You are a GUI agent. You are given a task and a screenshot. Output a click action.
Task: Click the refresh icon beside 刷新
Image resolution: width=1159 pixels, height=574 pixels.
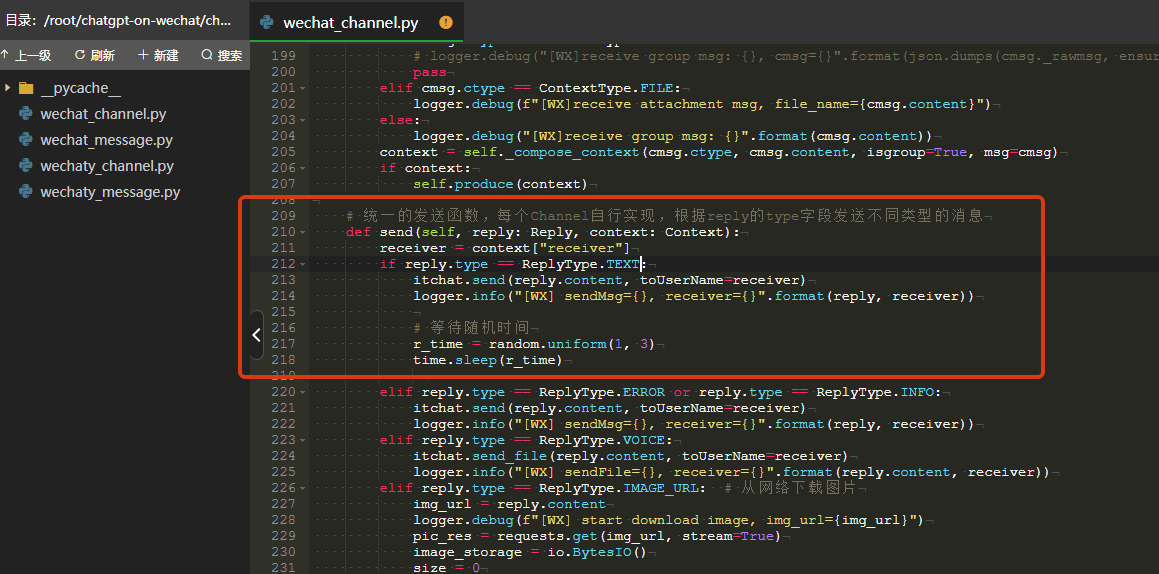80,55
